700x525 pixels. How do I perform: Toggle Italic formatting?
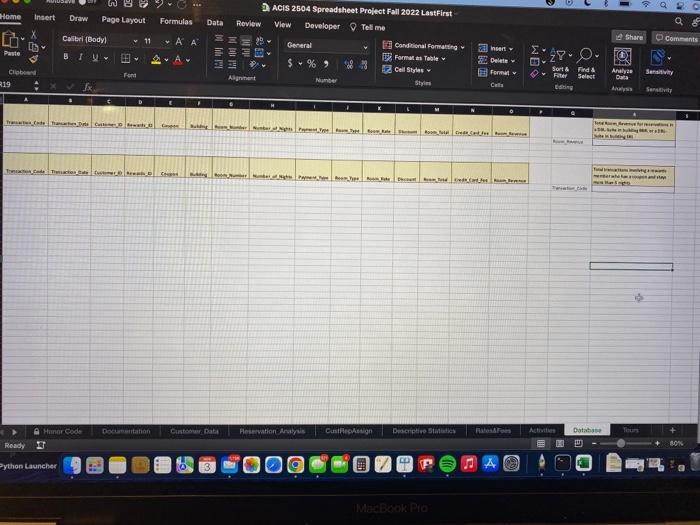tap(80, 57)
